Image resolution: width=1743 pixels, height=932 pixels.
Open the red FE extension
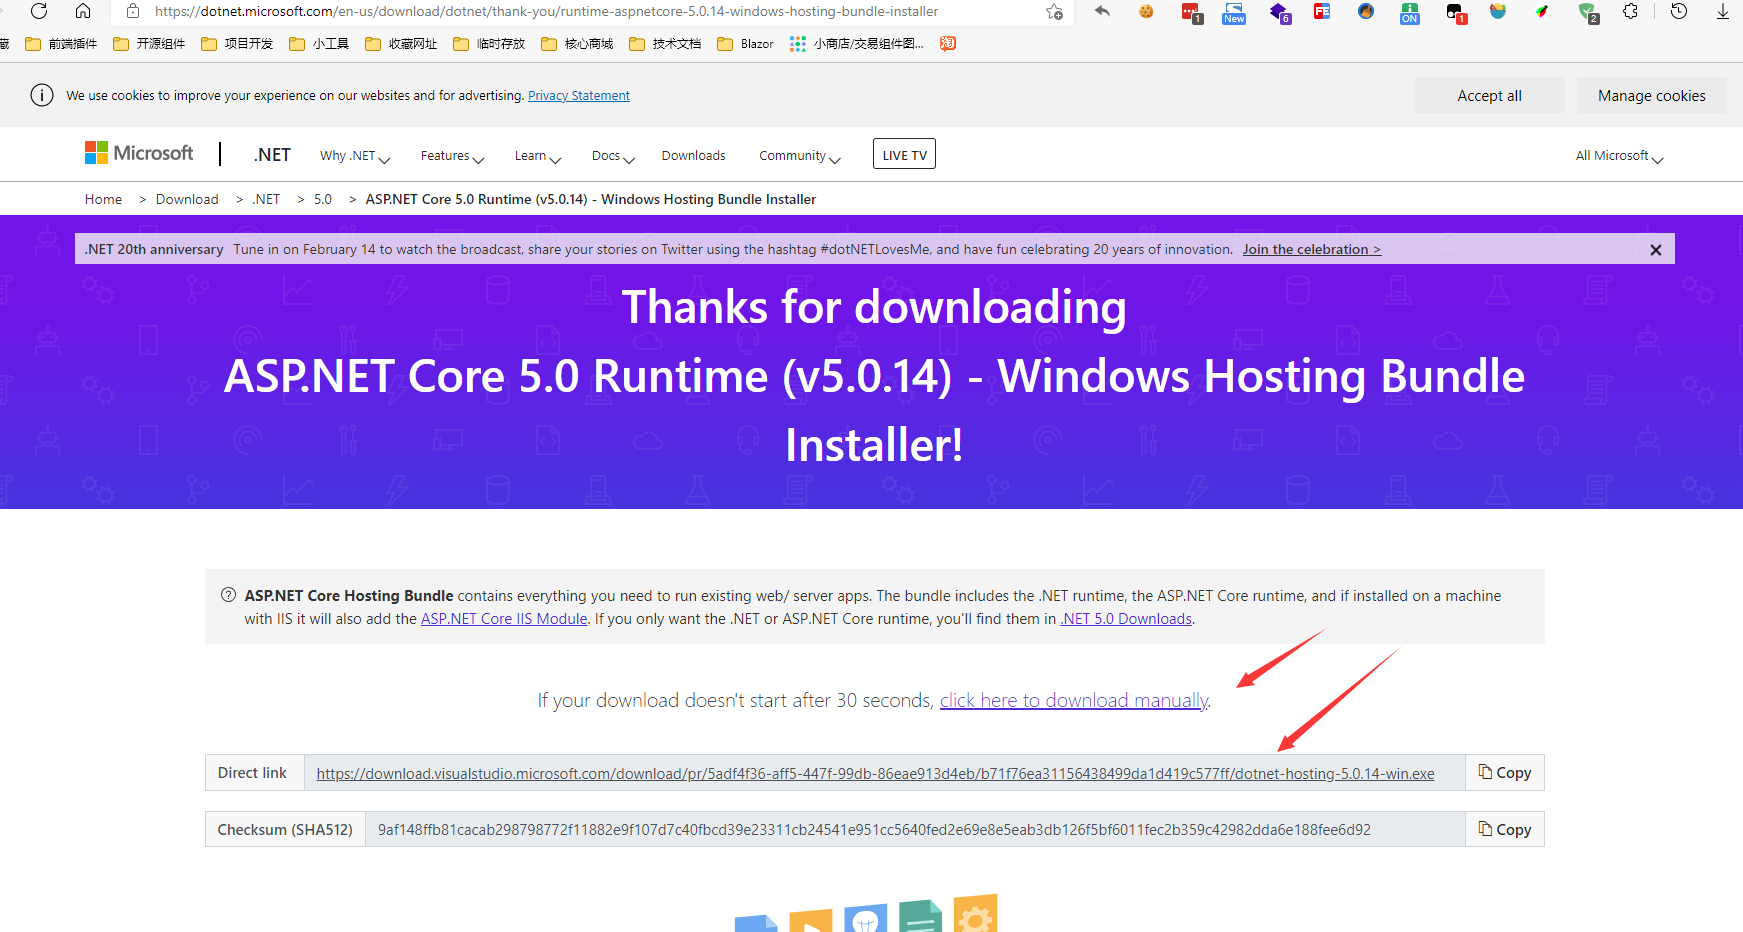point(1322,12)
